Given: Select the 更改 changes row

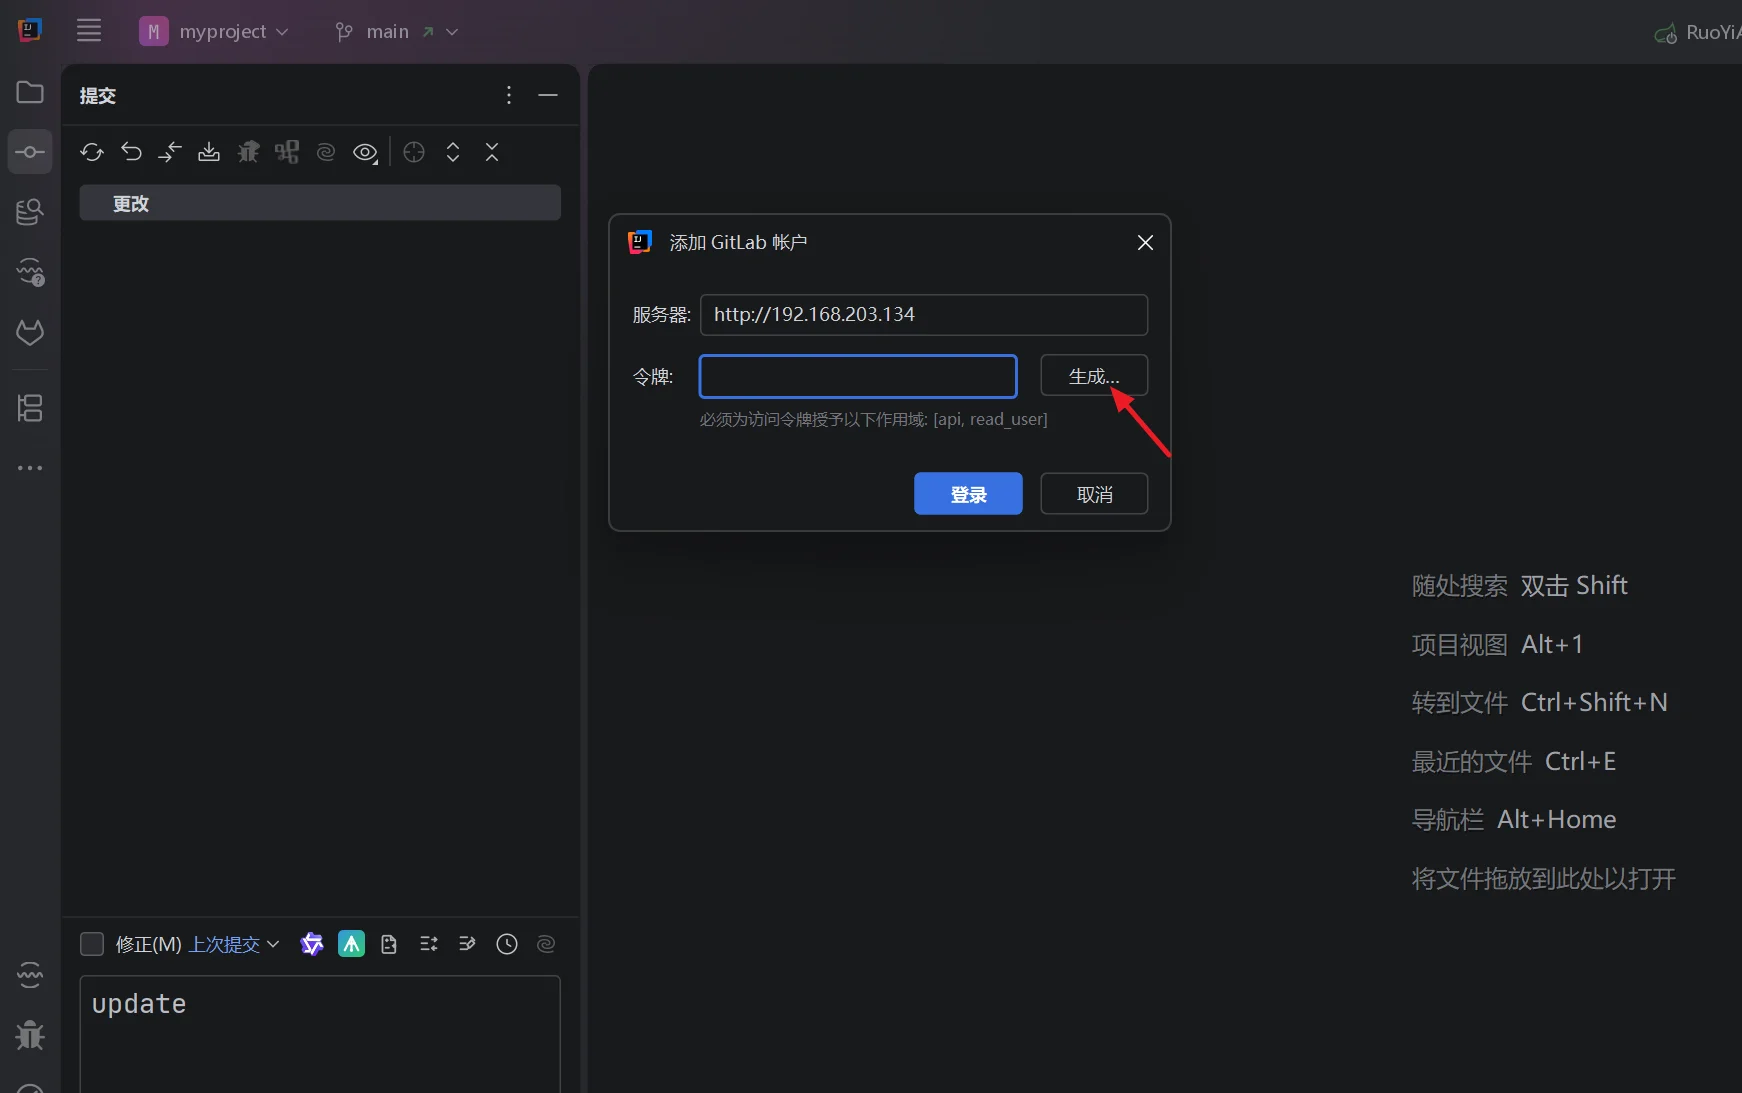Looking at the screenshot, I should pos(320,203).
